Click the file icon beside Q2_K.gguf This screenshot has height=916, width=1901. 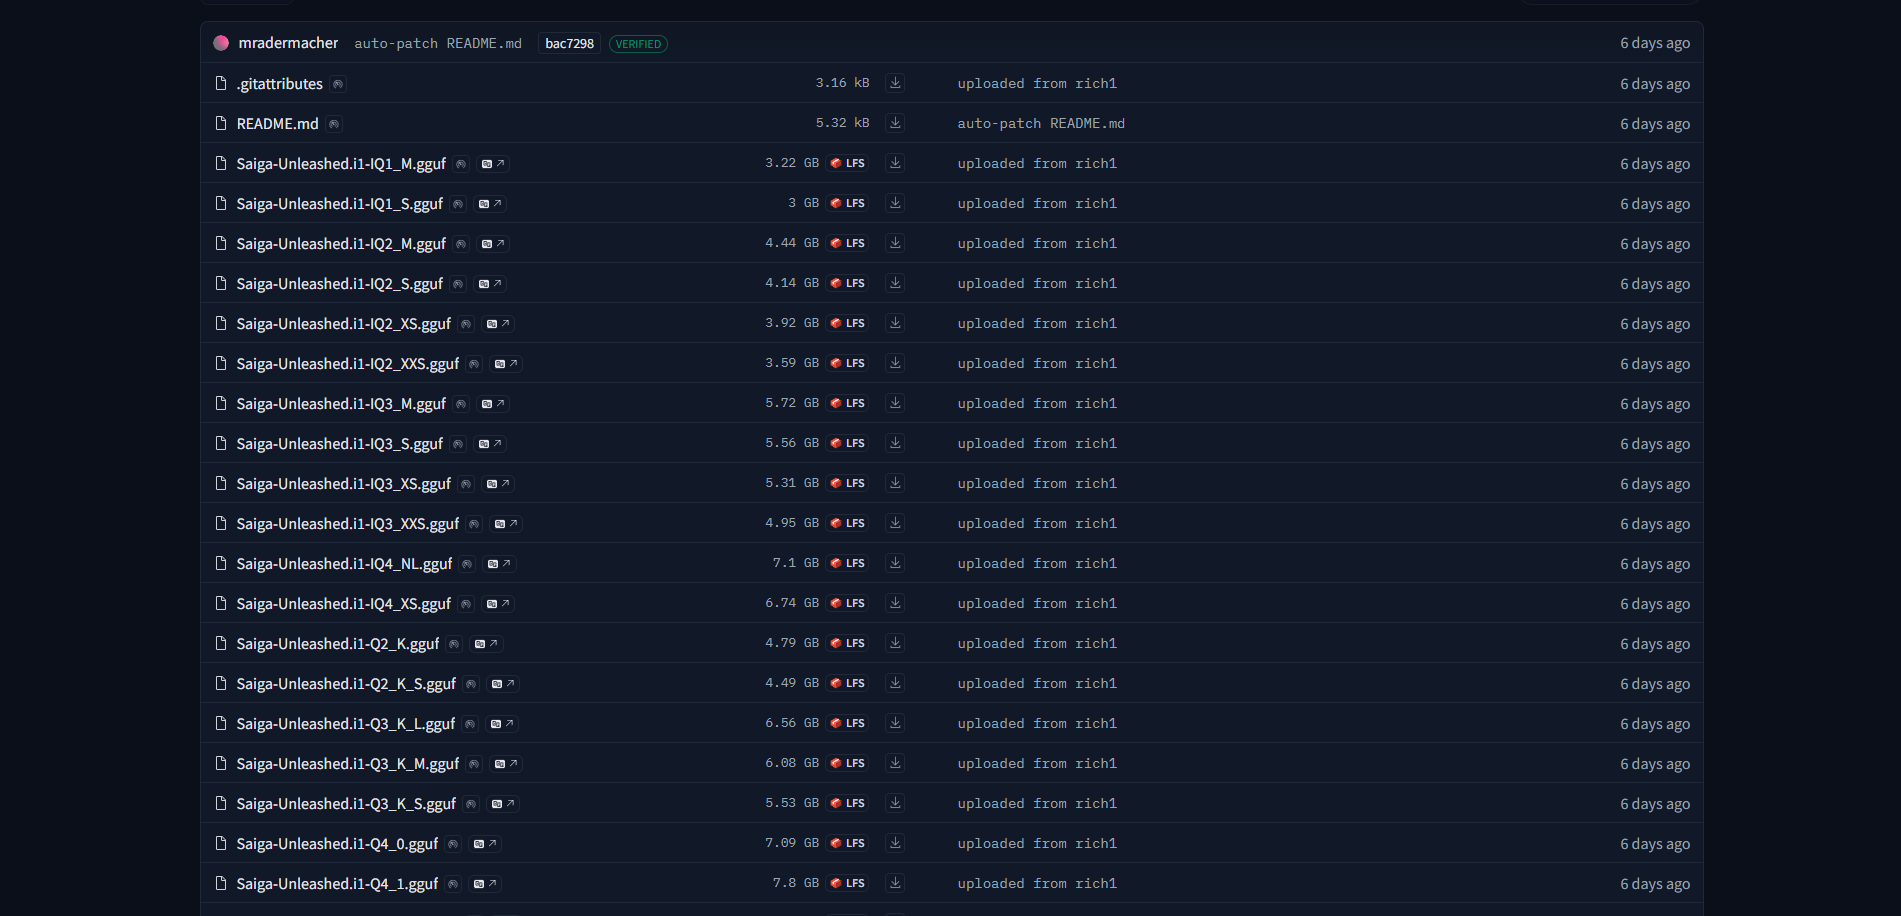pos(221,643)
